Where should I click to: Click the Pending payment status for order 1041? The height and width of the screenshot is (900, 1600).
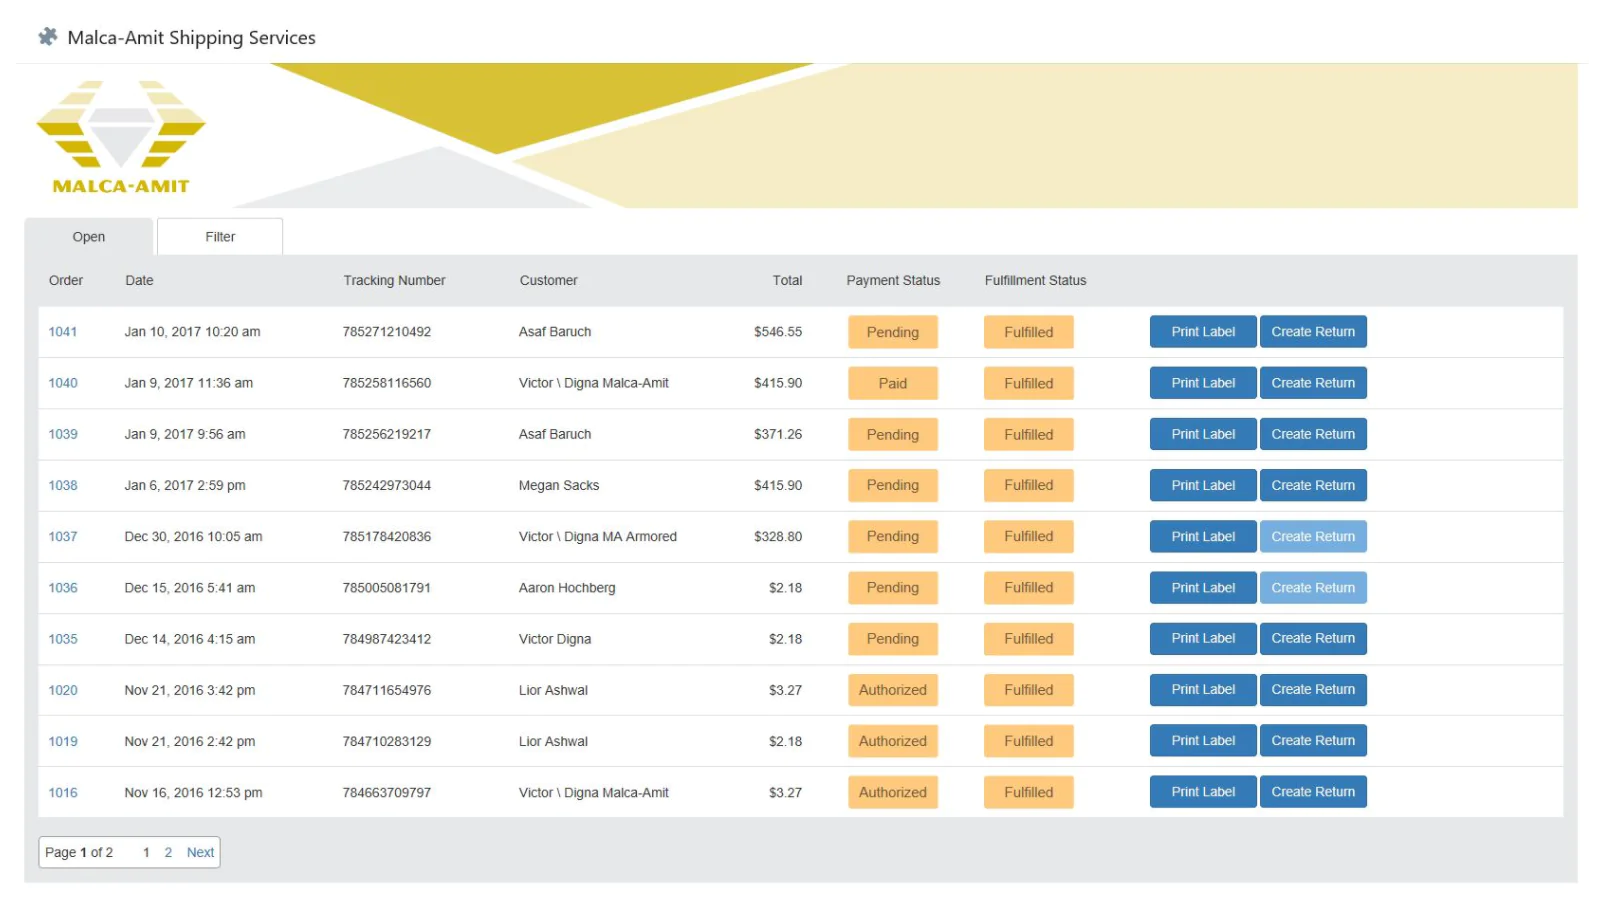892,331
